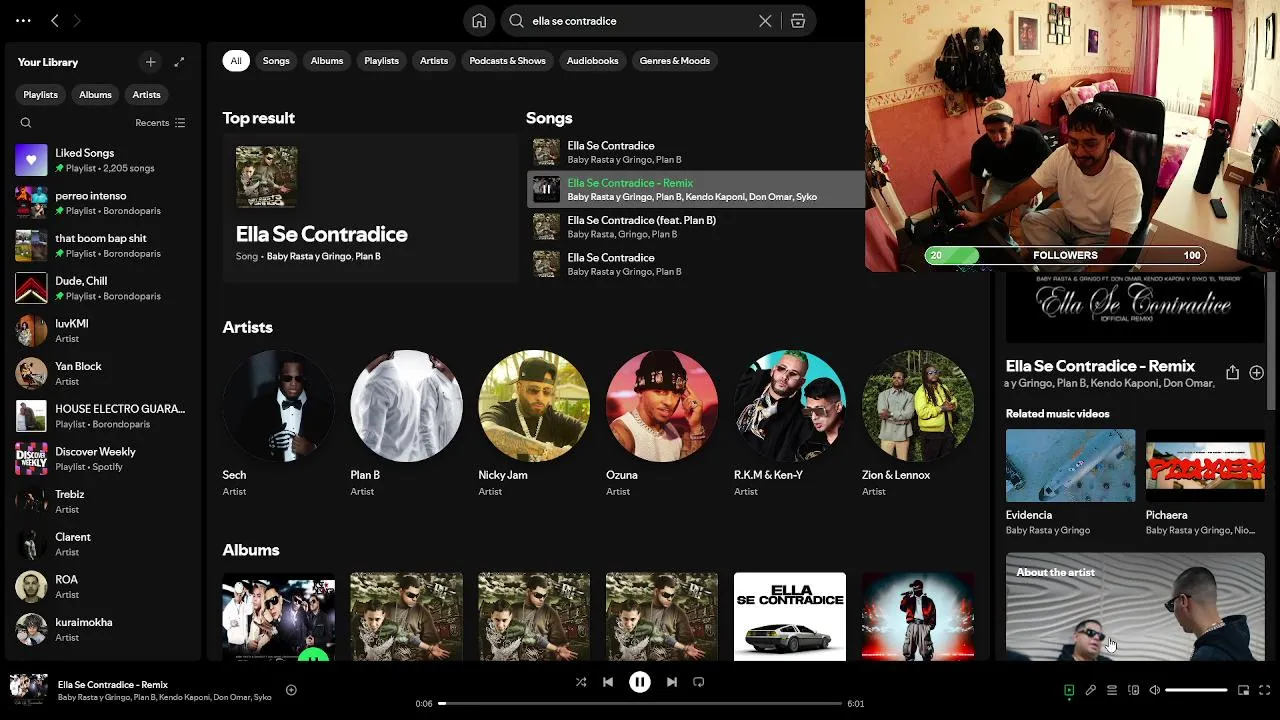Open the About the artist card
The width and height of the screenshot is (1280, 720).
tap(1135, 606)
